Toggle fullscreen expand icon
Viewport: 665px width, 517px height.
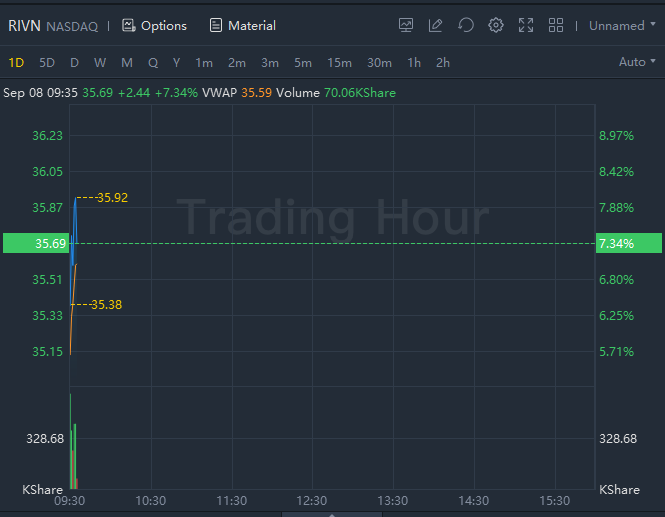click(x=526, y=25)
